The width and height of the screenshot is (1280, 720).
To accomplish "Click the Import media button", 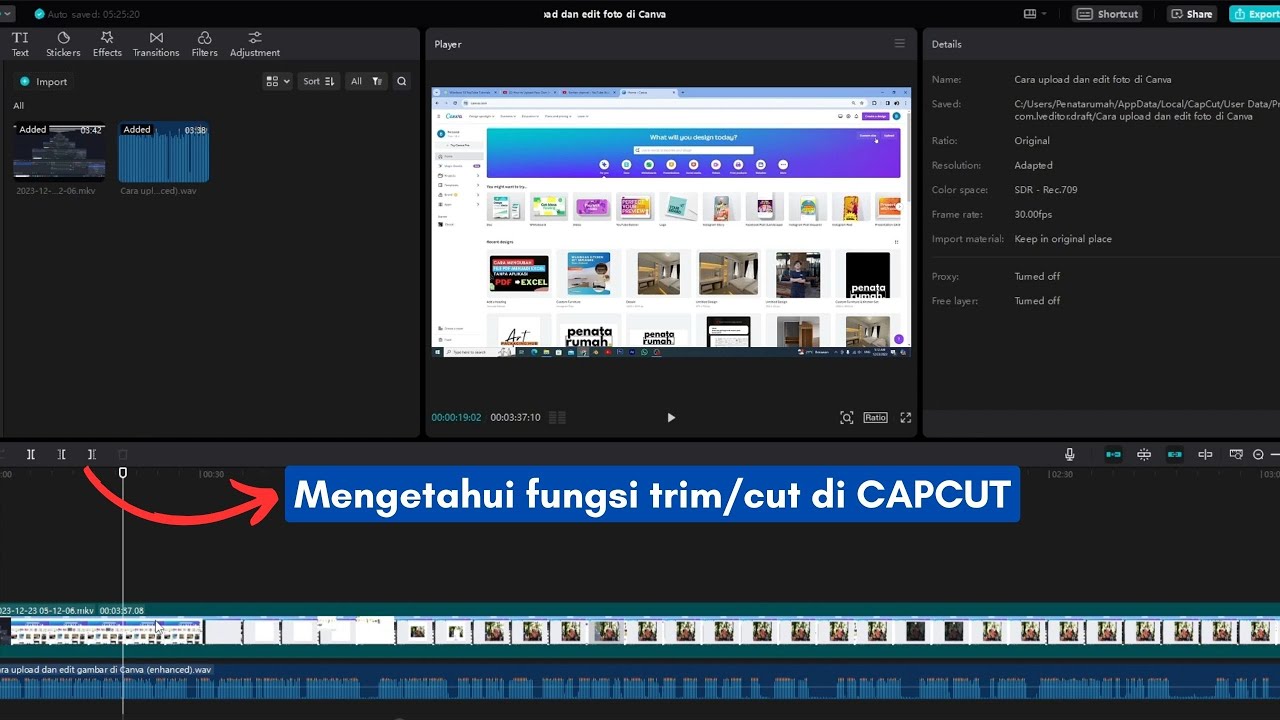I will click(44, 81).
